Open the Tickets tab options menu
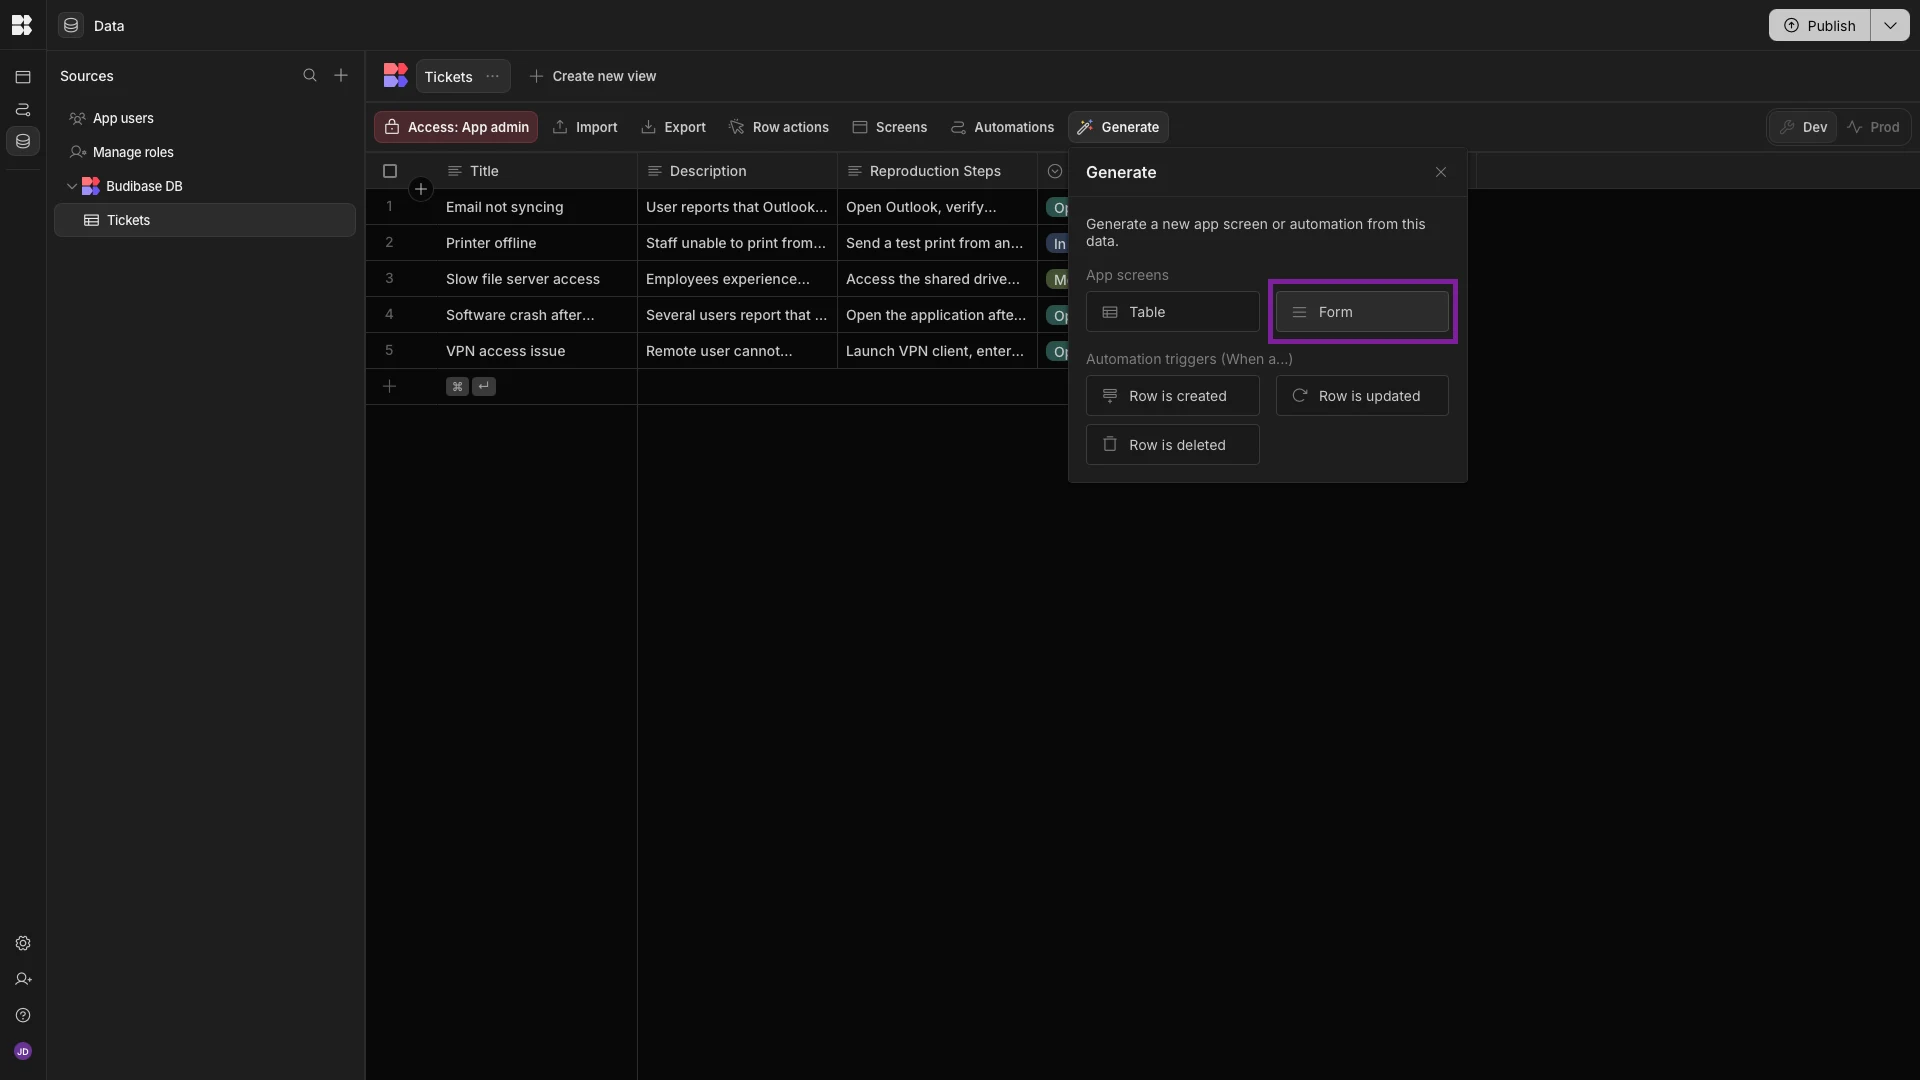1920x1080 pixels. coord(491,76)
